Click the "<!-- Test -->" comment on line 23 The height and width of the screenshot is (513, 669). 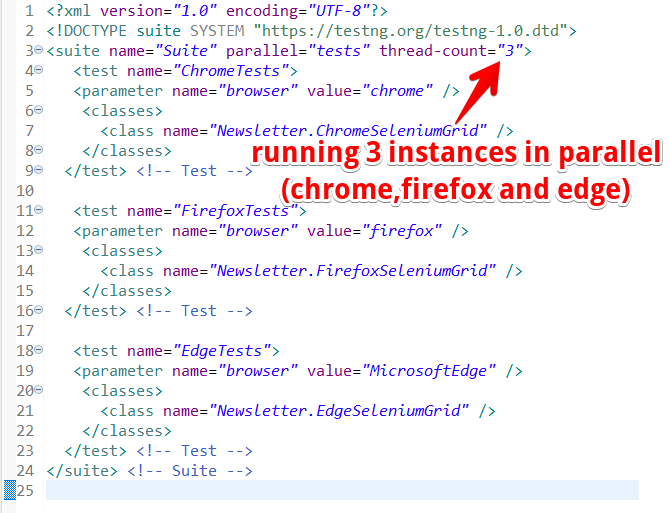195,451
